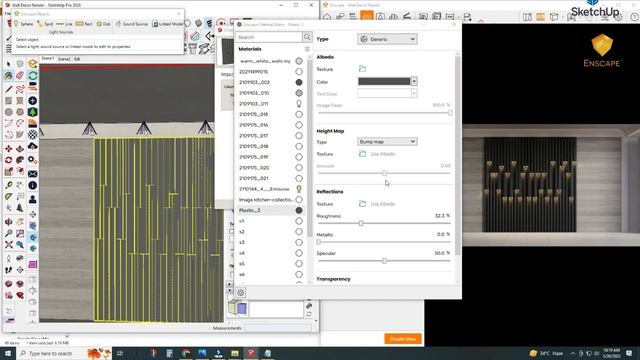Open Albedo Color dropdown arrow
Image resolution: width=640 pixels, height=360 pixels.
(414, 81)
